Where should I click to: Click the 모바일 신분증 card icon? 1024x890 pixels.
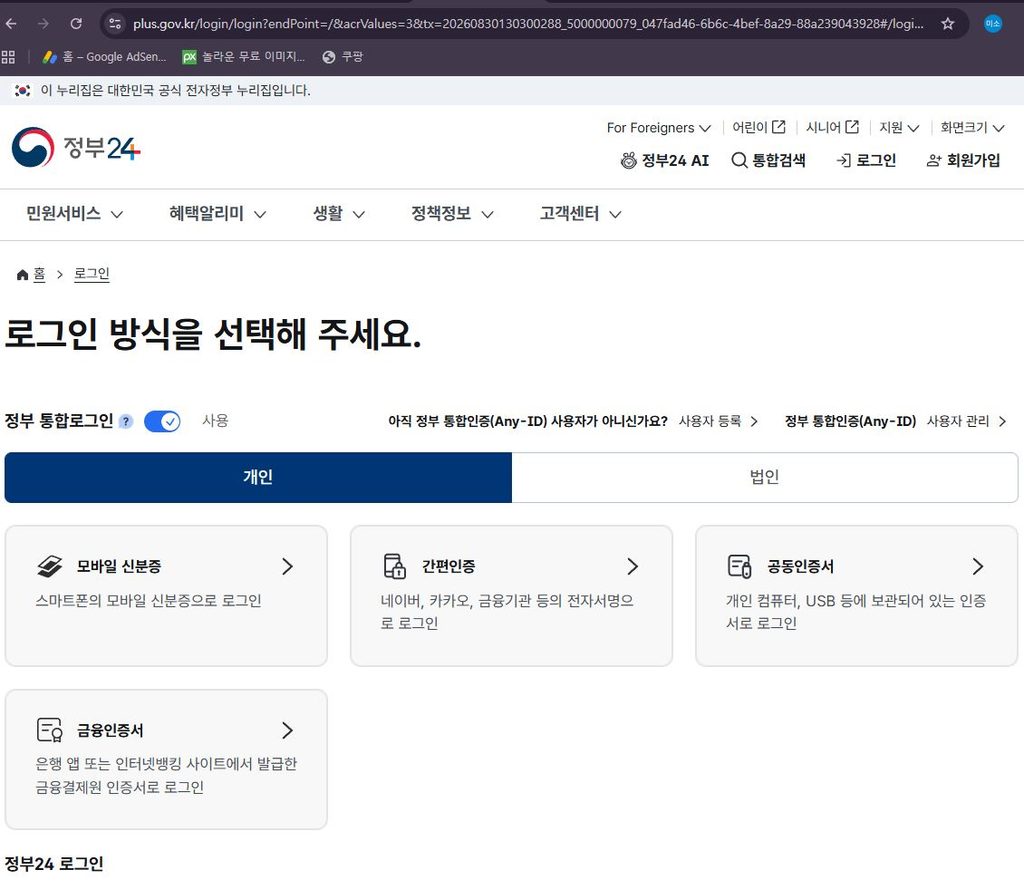[50, 566]
